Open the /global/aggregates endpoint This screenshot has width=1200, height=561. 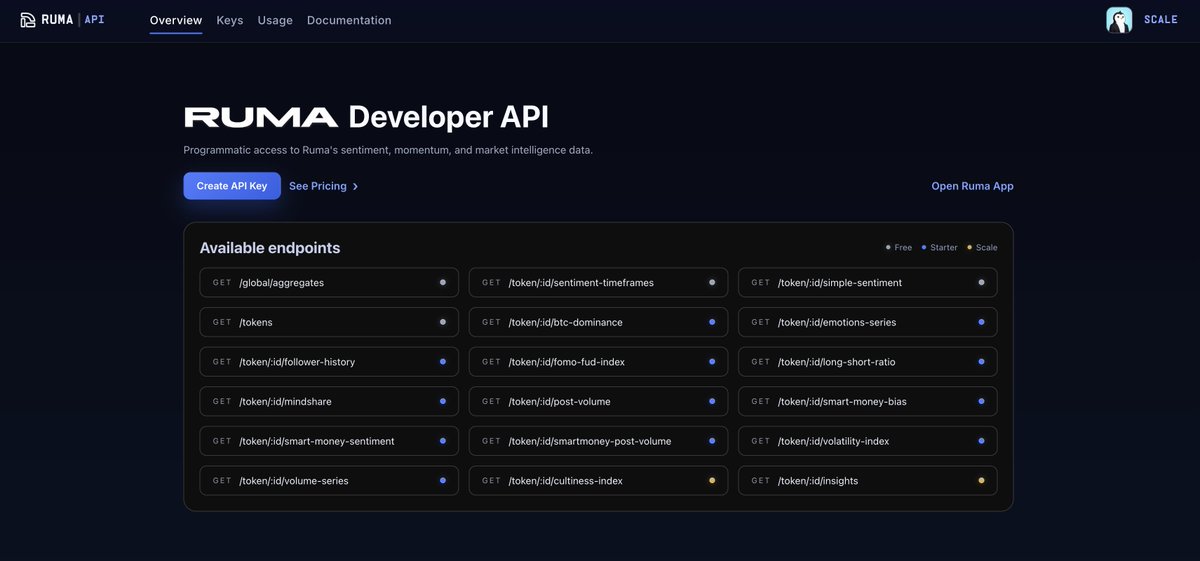pos(329,283)
